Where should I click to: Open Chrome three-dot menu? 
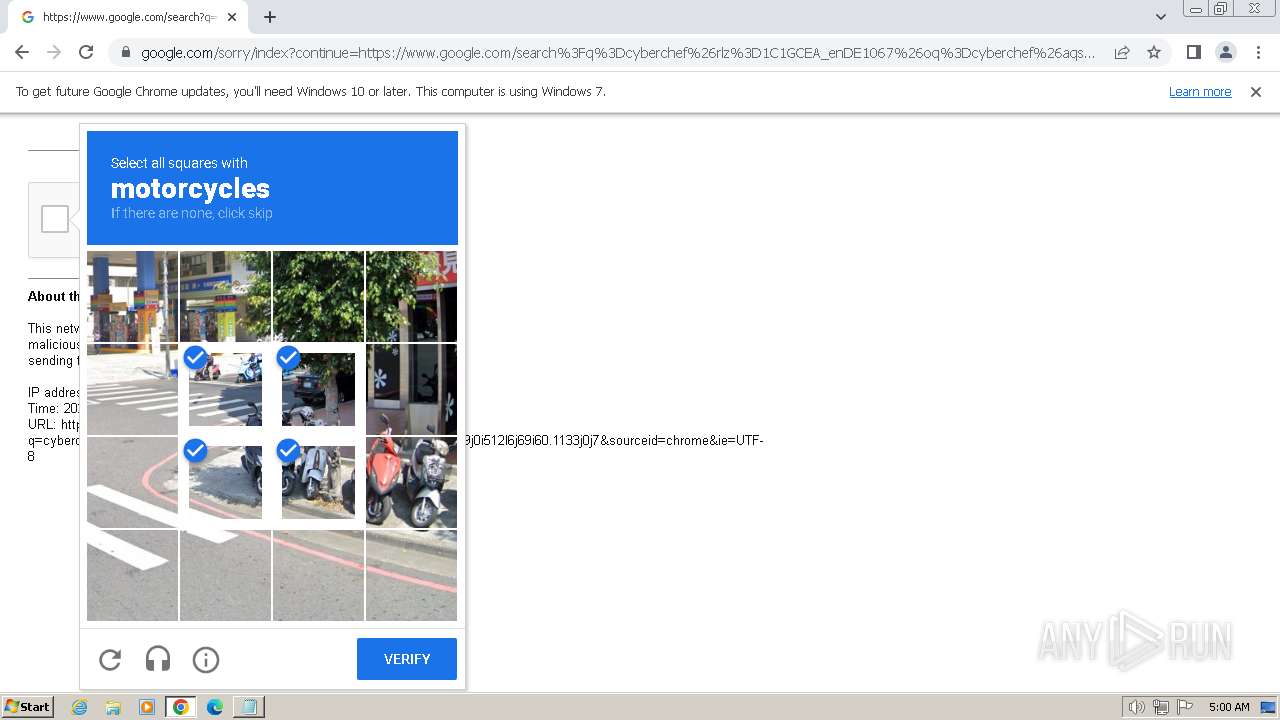1259,52
